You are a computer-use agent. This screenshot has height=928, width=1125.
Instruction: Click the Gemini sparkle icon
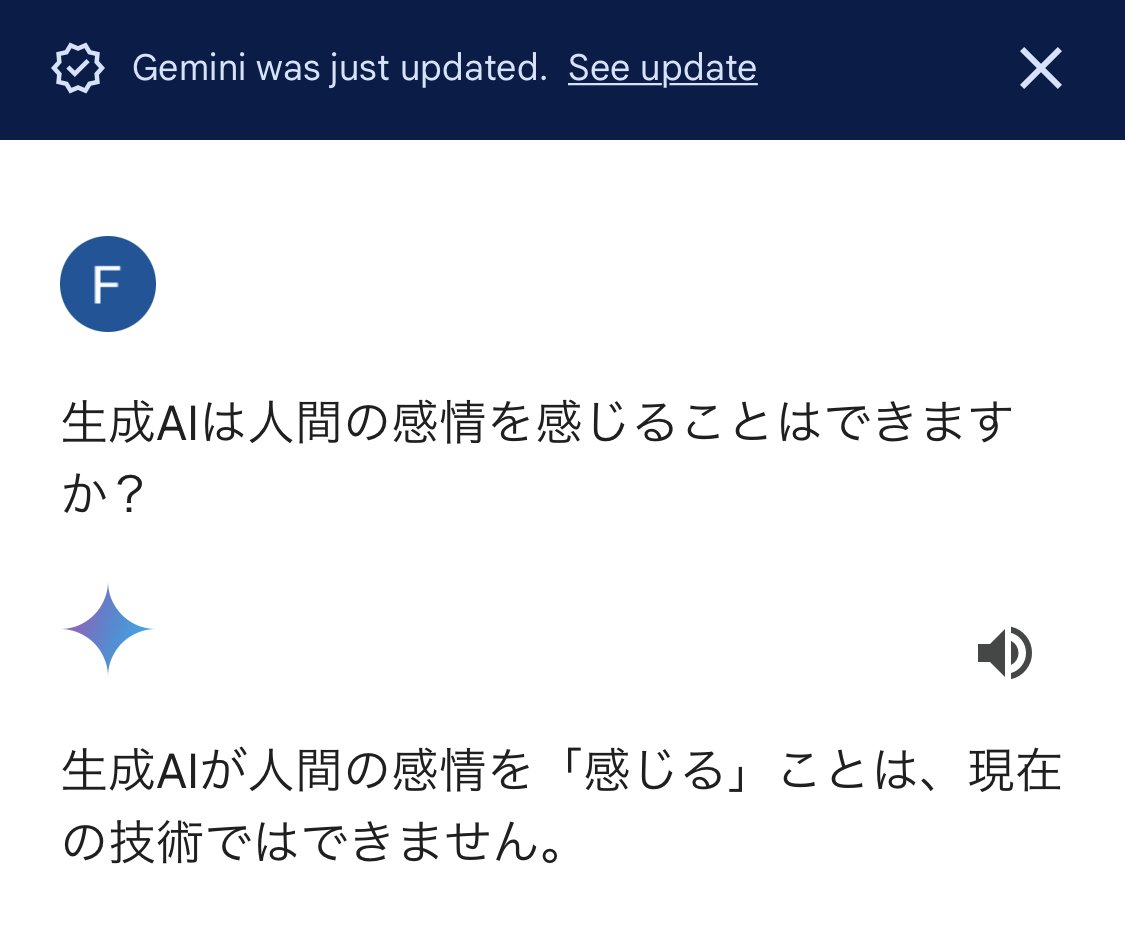[x=108, y=630]
